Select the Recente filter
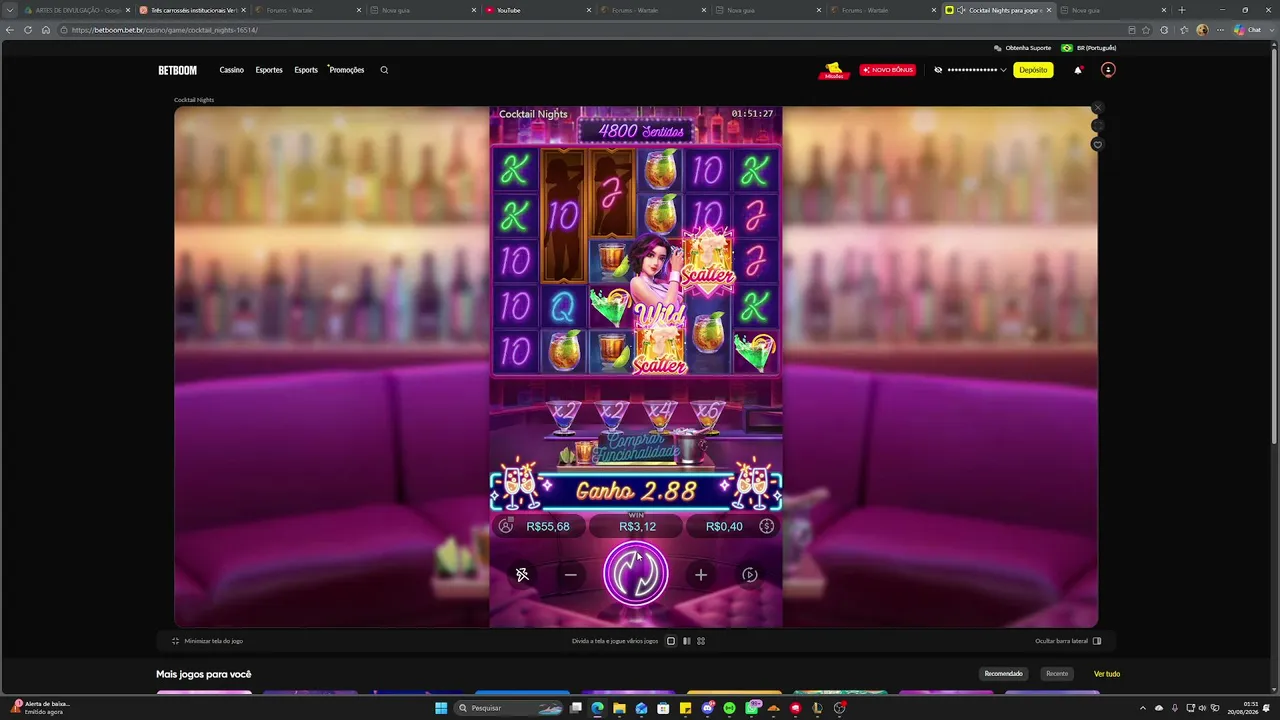1280x720 pixels. click(1057, 674)
